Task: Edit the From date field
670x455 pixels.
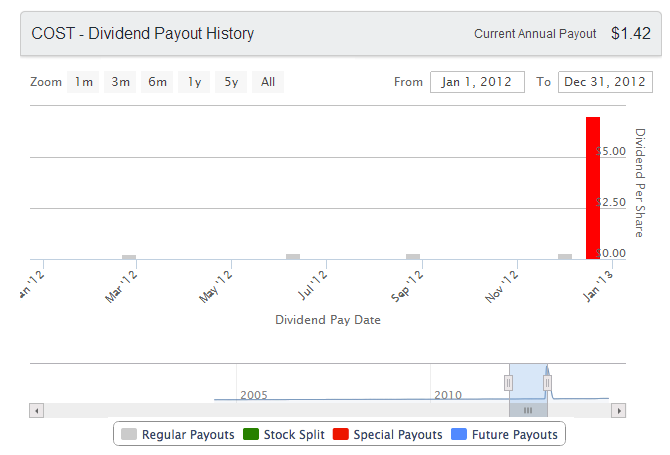Action: point(477,82)
